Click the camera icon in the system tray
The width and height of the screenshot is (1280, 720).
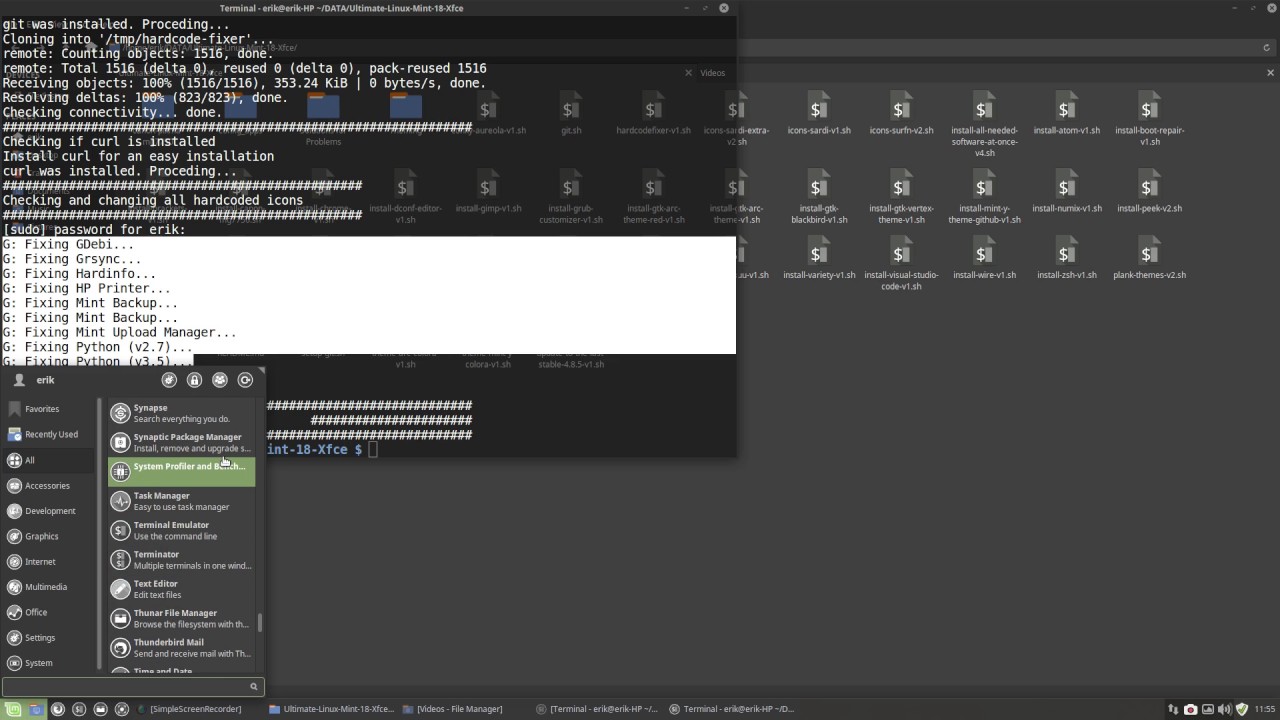coord(1191,709)
